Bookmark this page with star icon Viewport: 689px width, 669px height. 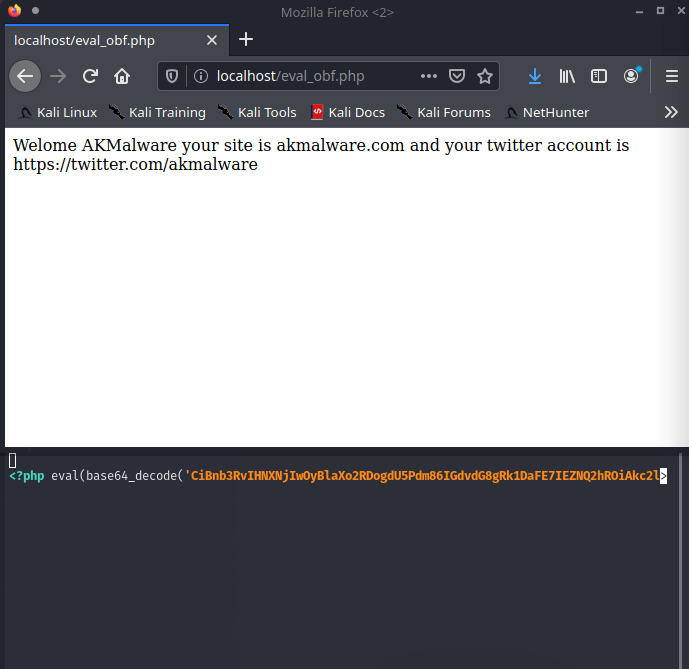click(485, 76)
